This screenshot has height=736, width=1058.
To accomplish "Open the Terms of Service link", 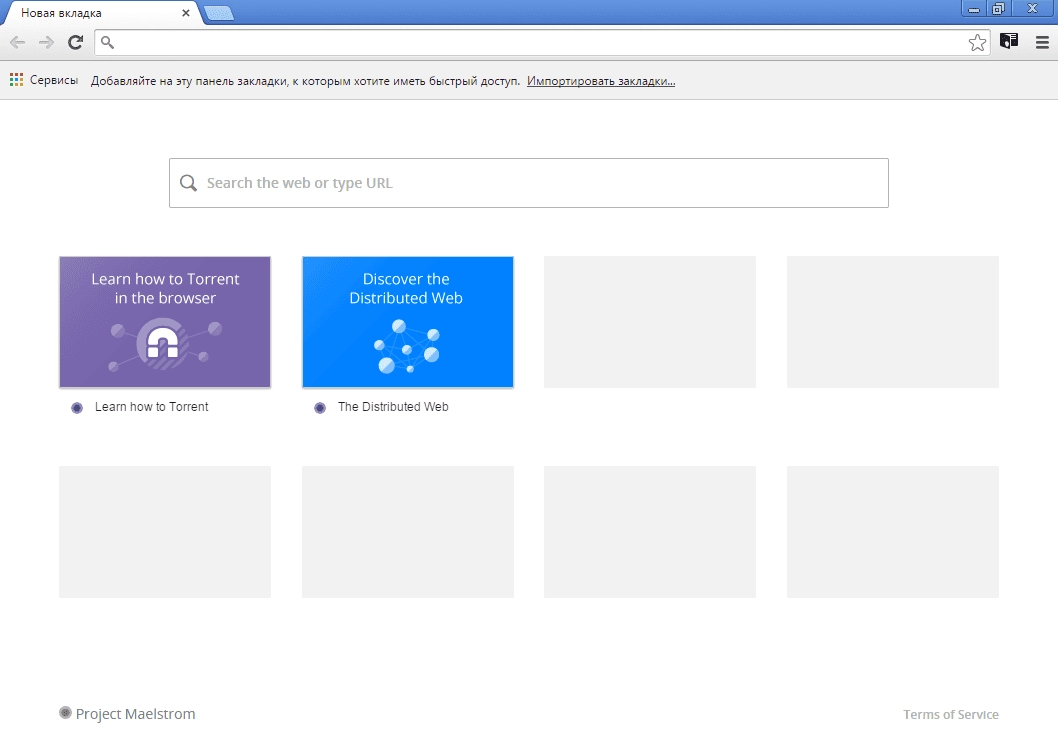I will pos(951,714).
